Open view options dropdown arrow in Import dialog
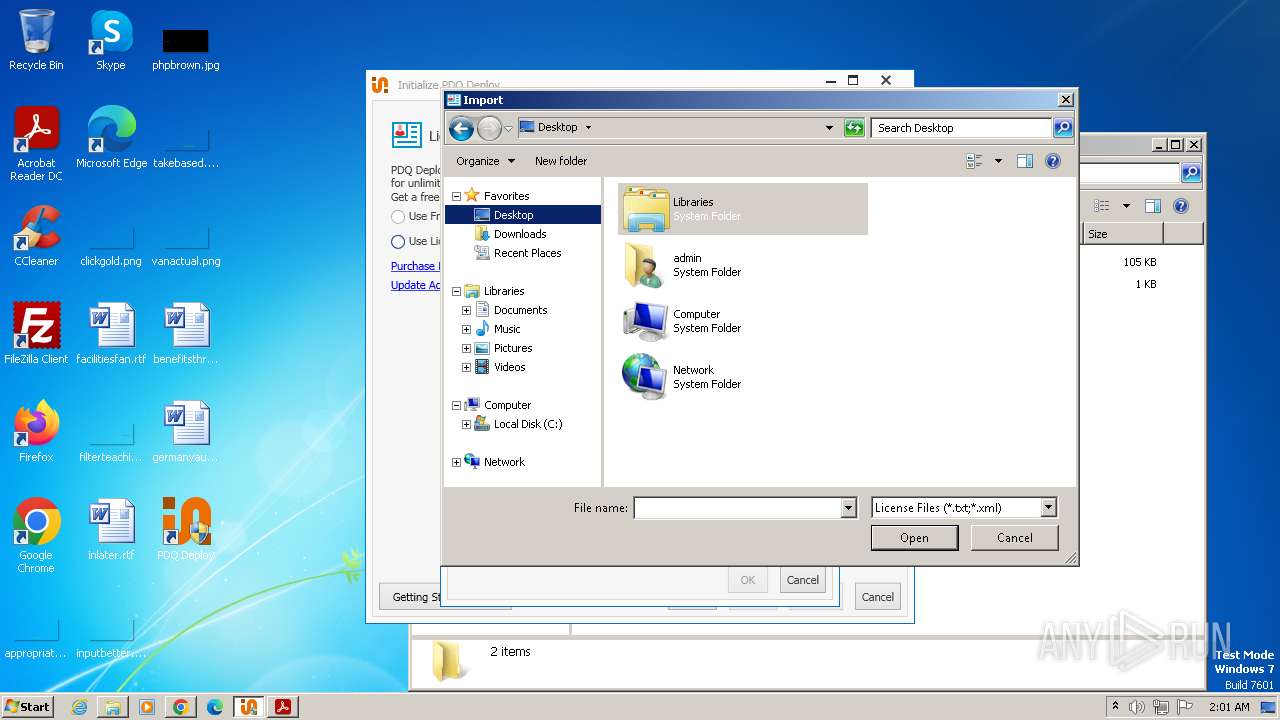The image size is (1280, 720). (998, 161)
